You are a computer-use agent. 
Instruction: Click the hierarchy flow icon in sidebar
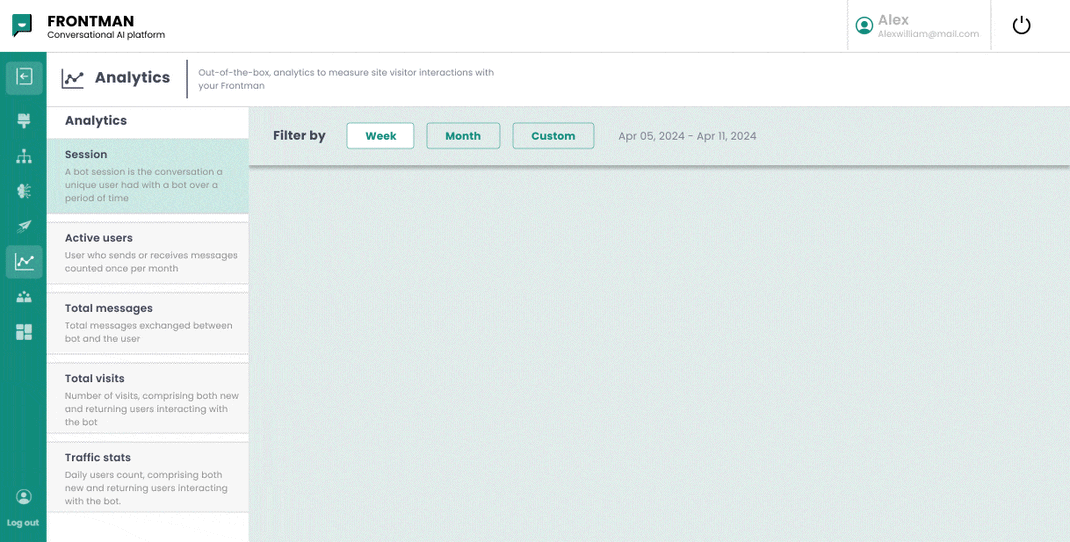[24, 156]
